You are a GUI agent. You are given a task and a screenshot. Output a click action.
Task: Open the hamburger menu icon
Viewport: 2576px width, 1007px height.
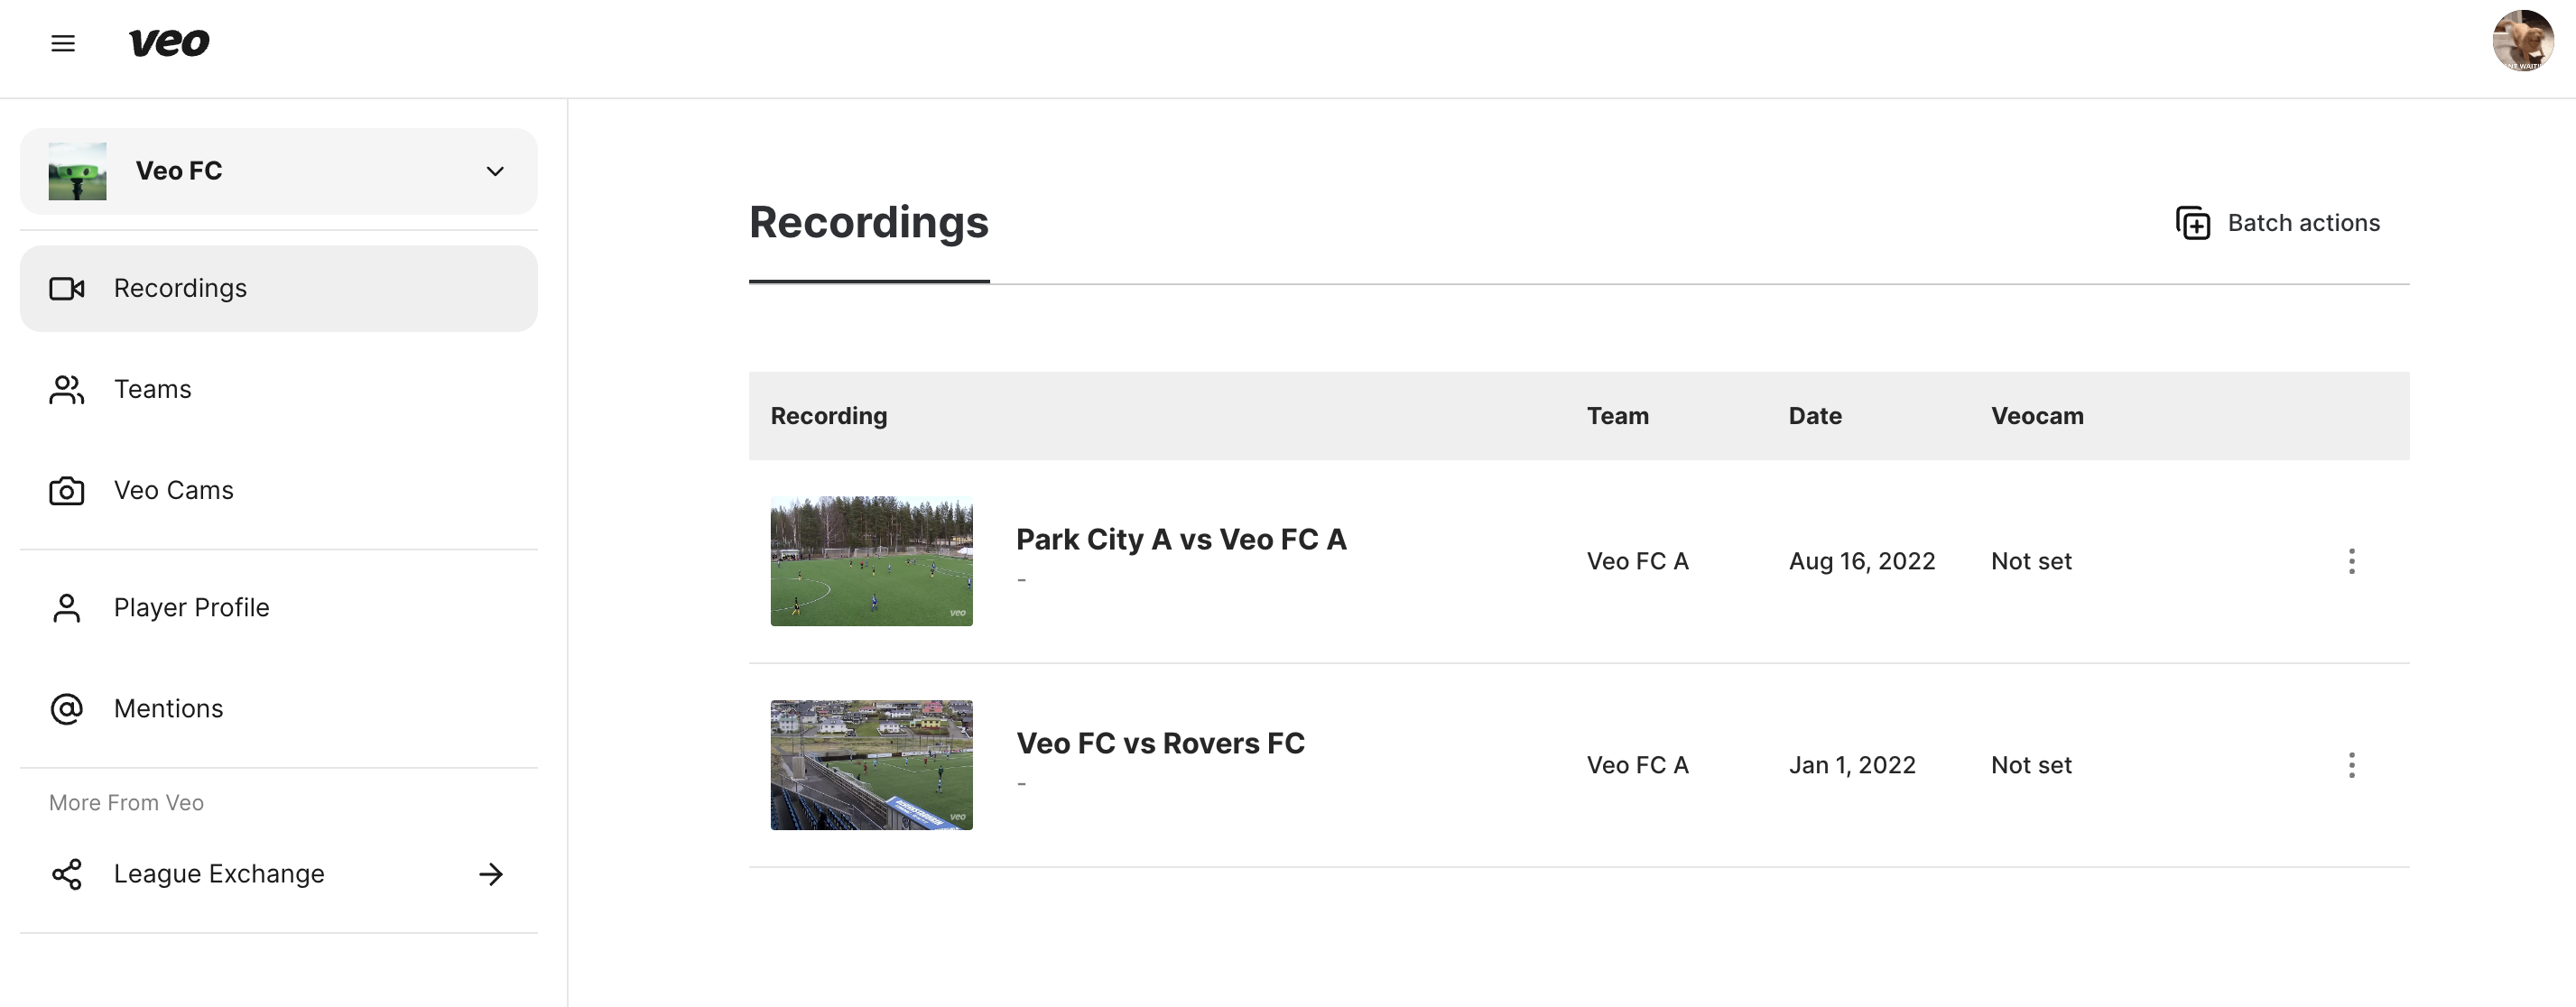(63, 43)
